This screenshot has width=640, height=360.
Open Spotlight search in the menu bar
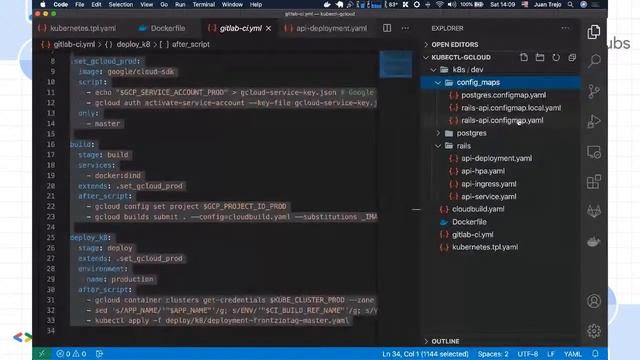coord(570,4)
